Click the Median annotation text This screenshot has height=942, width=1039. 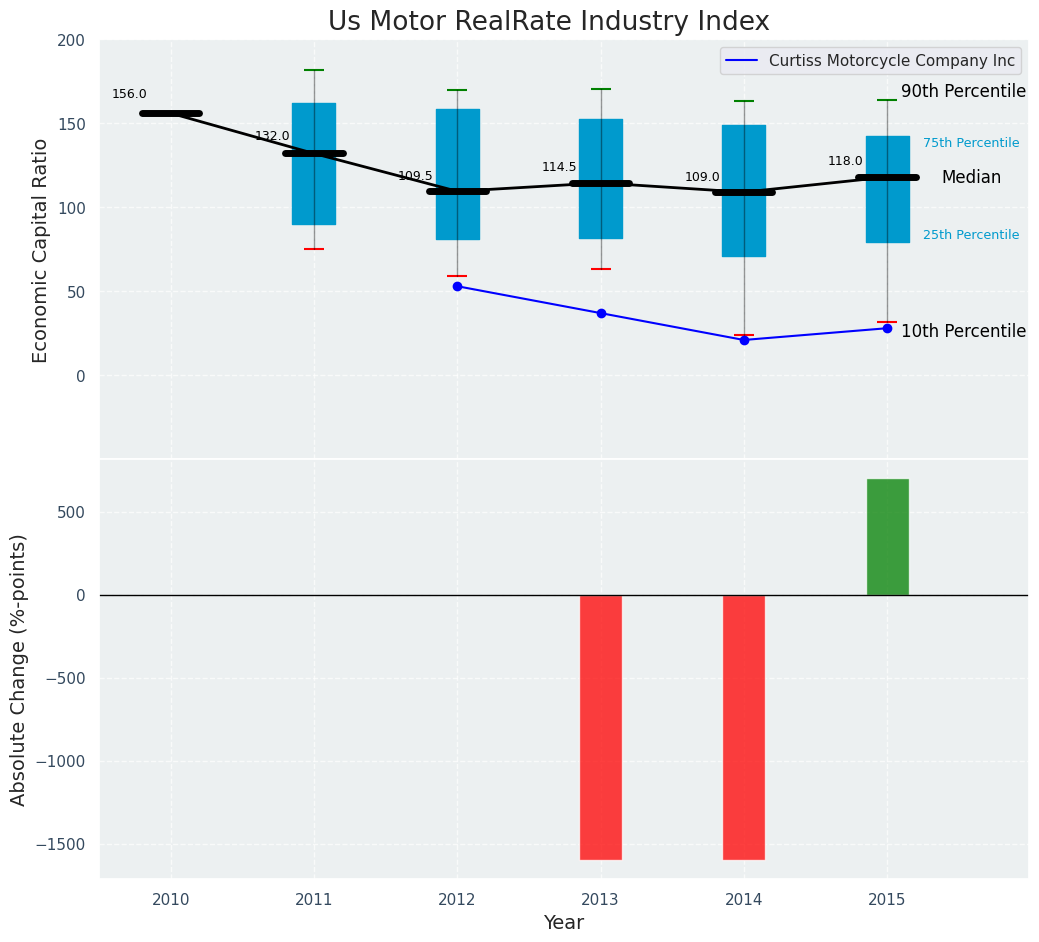pyautogui.click(x=970, y=178)
